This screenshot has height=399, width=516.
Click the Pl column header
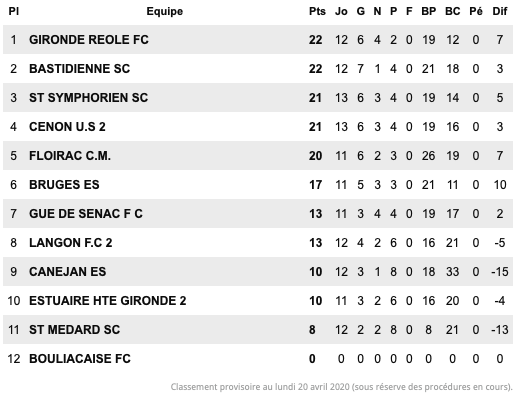click(14, 11)
